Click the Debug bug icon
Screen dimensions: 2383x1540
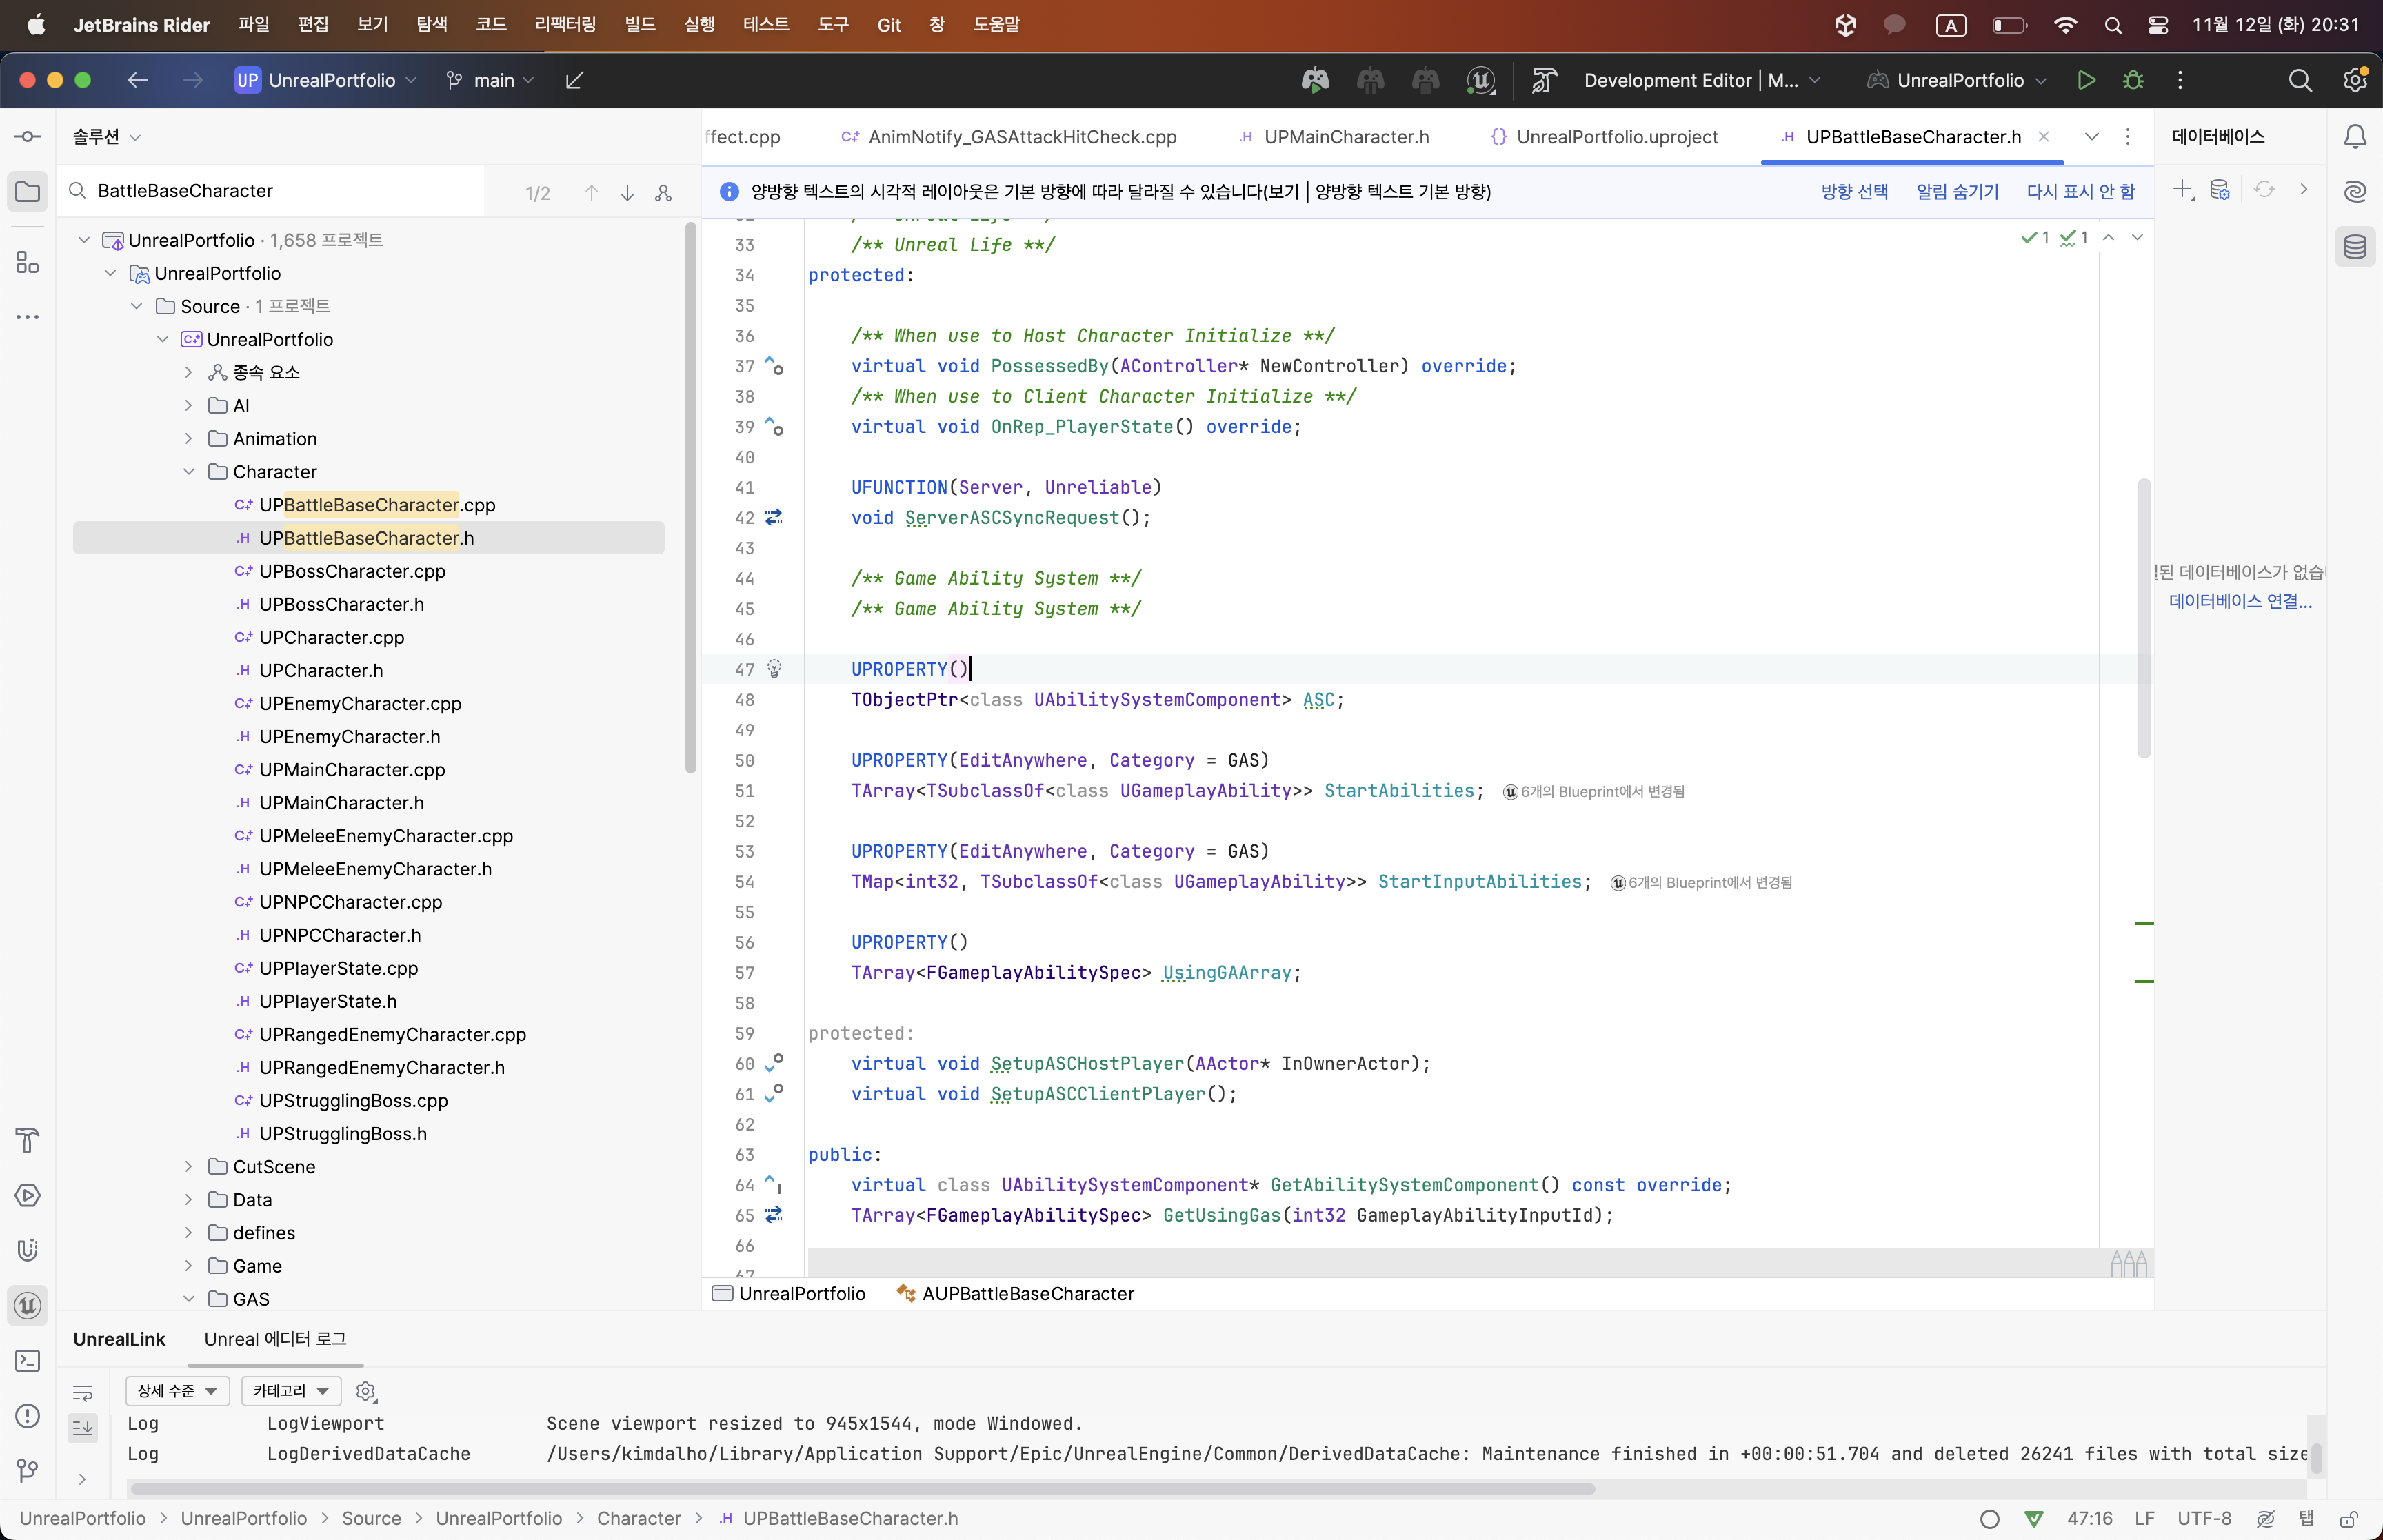(2133, 80)
